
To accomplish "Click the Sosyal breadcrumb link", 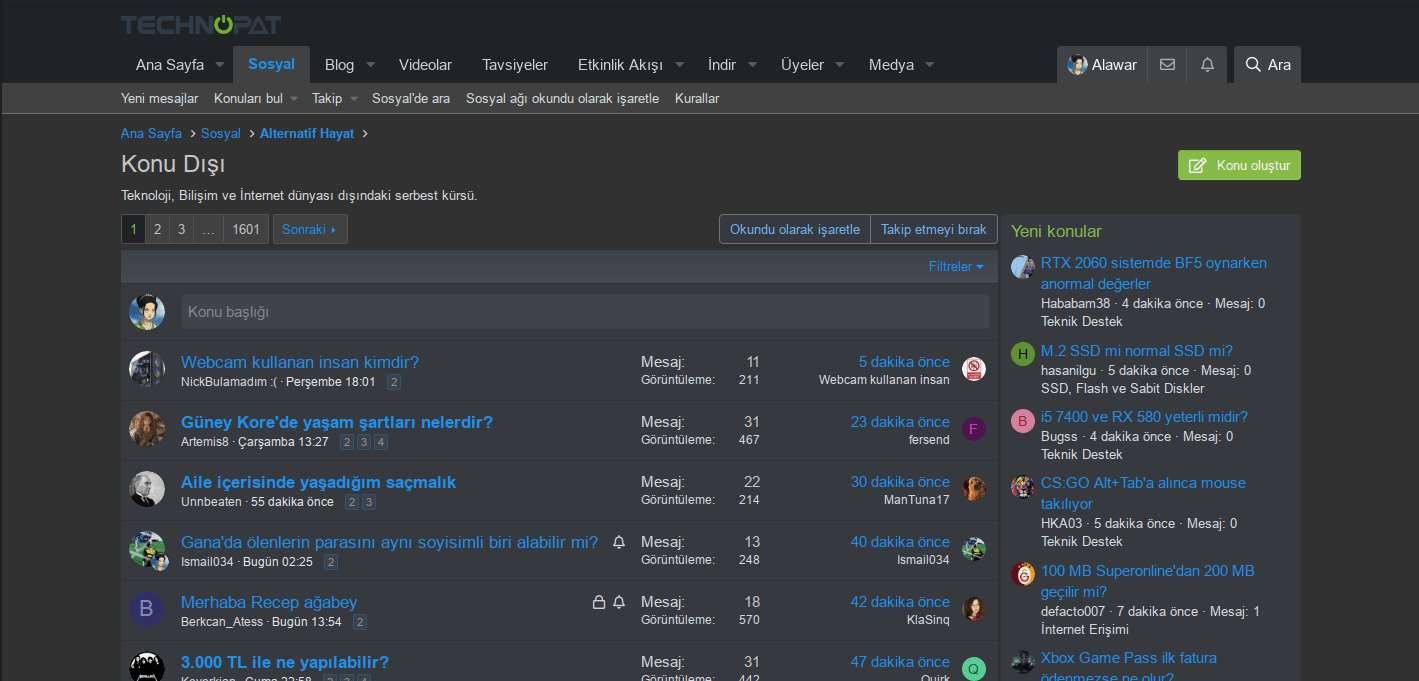I will [x=221, y=133].
